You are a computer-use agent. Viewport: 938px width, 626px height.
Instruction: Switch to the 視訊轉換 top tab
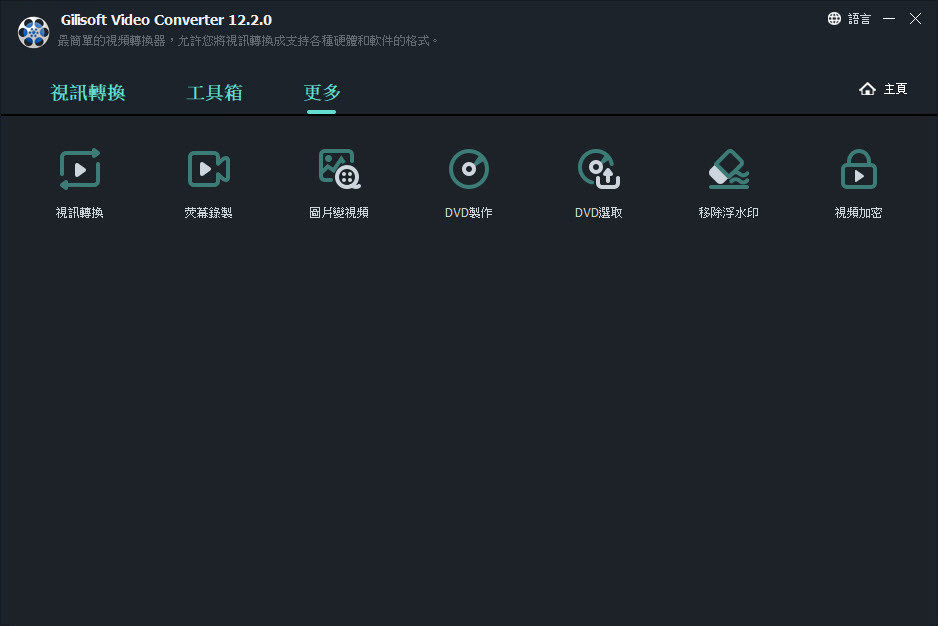[x=88, y=93]
